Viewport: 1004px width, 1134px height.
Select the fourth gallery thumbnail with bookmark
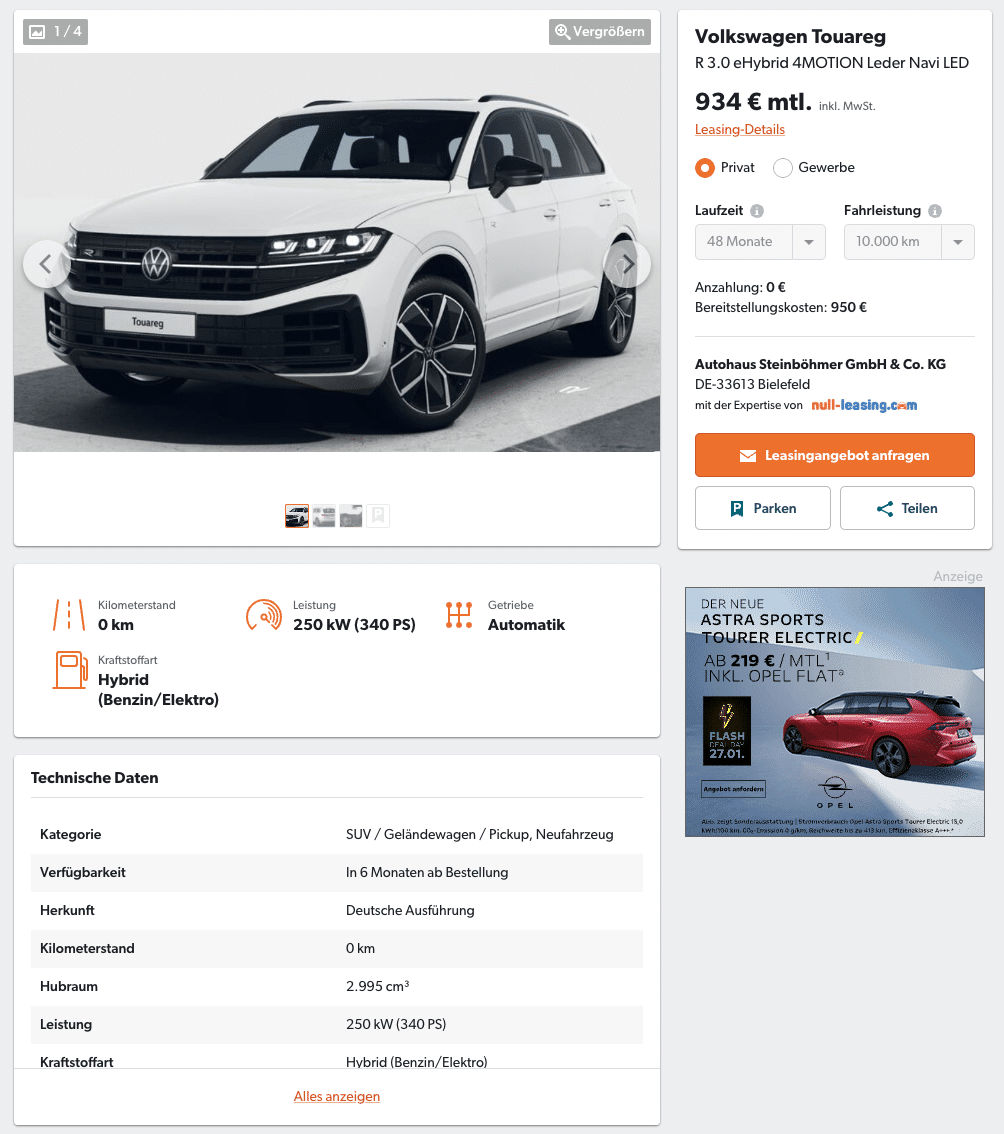click(378, 516)
